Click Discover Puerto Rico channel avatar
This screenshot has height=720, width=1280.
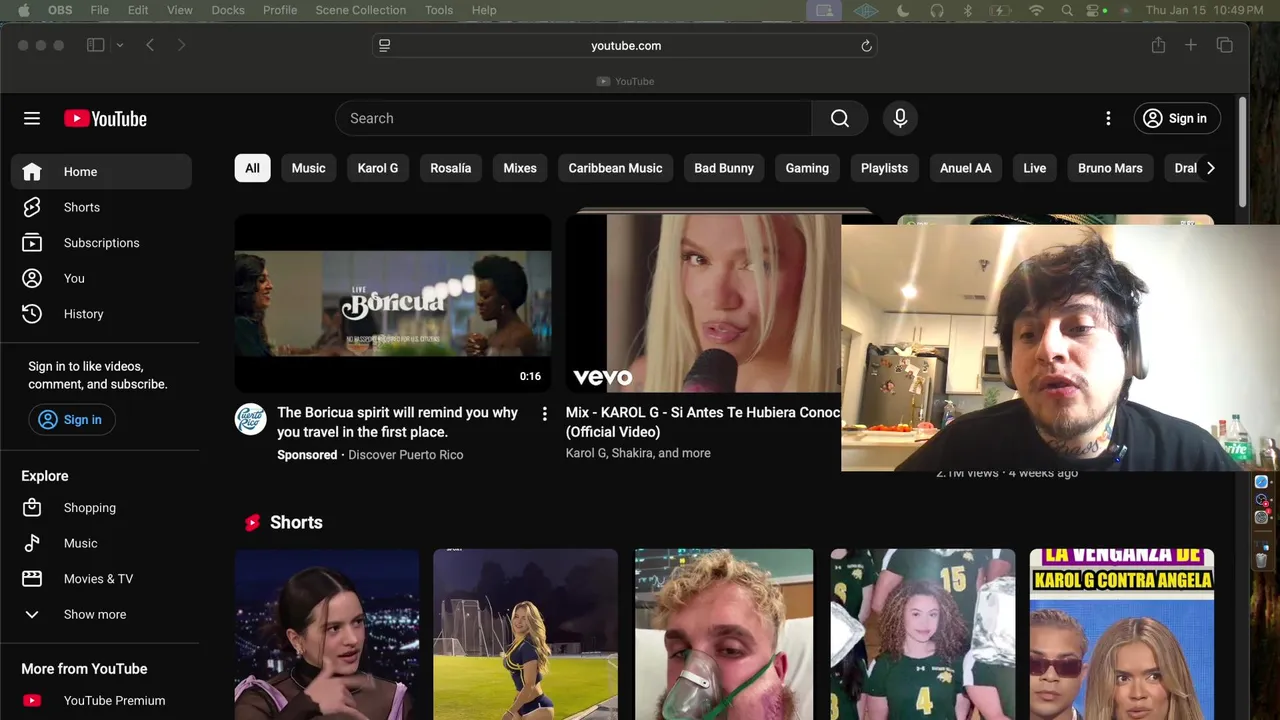tap(250, 418)
